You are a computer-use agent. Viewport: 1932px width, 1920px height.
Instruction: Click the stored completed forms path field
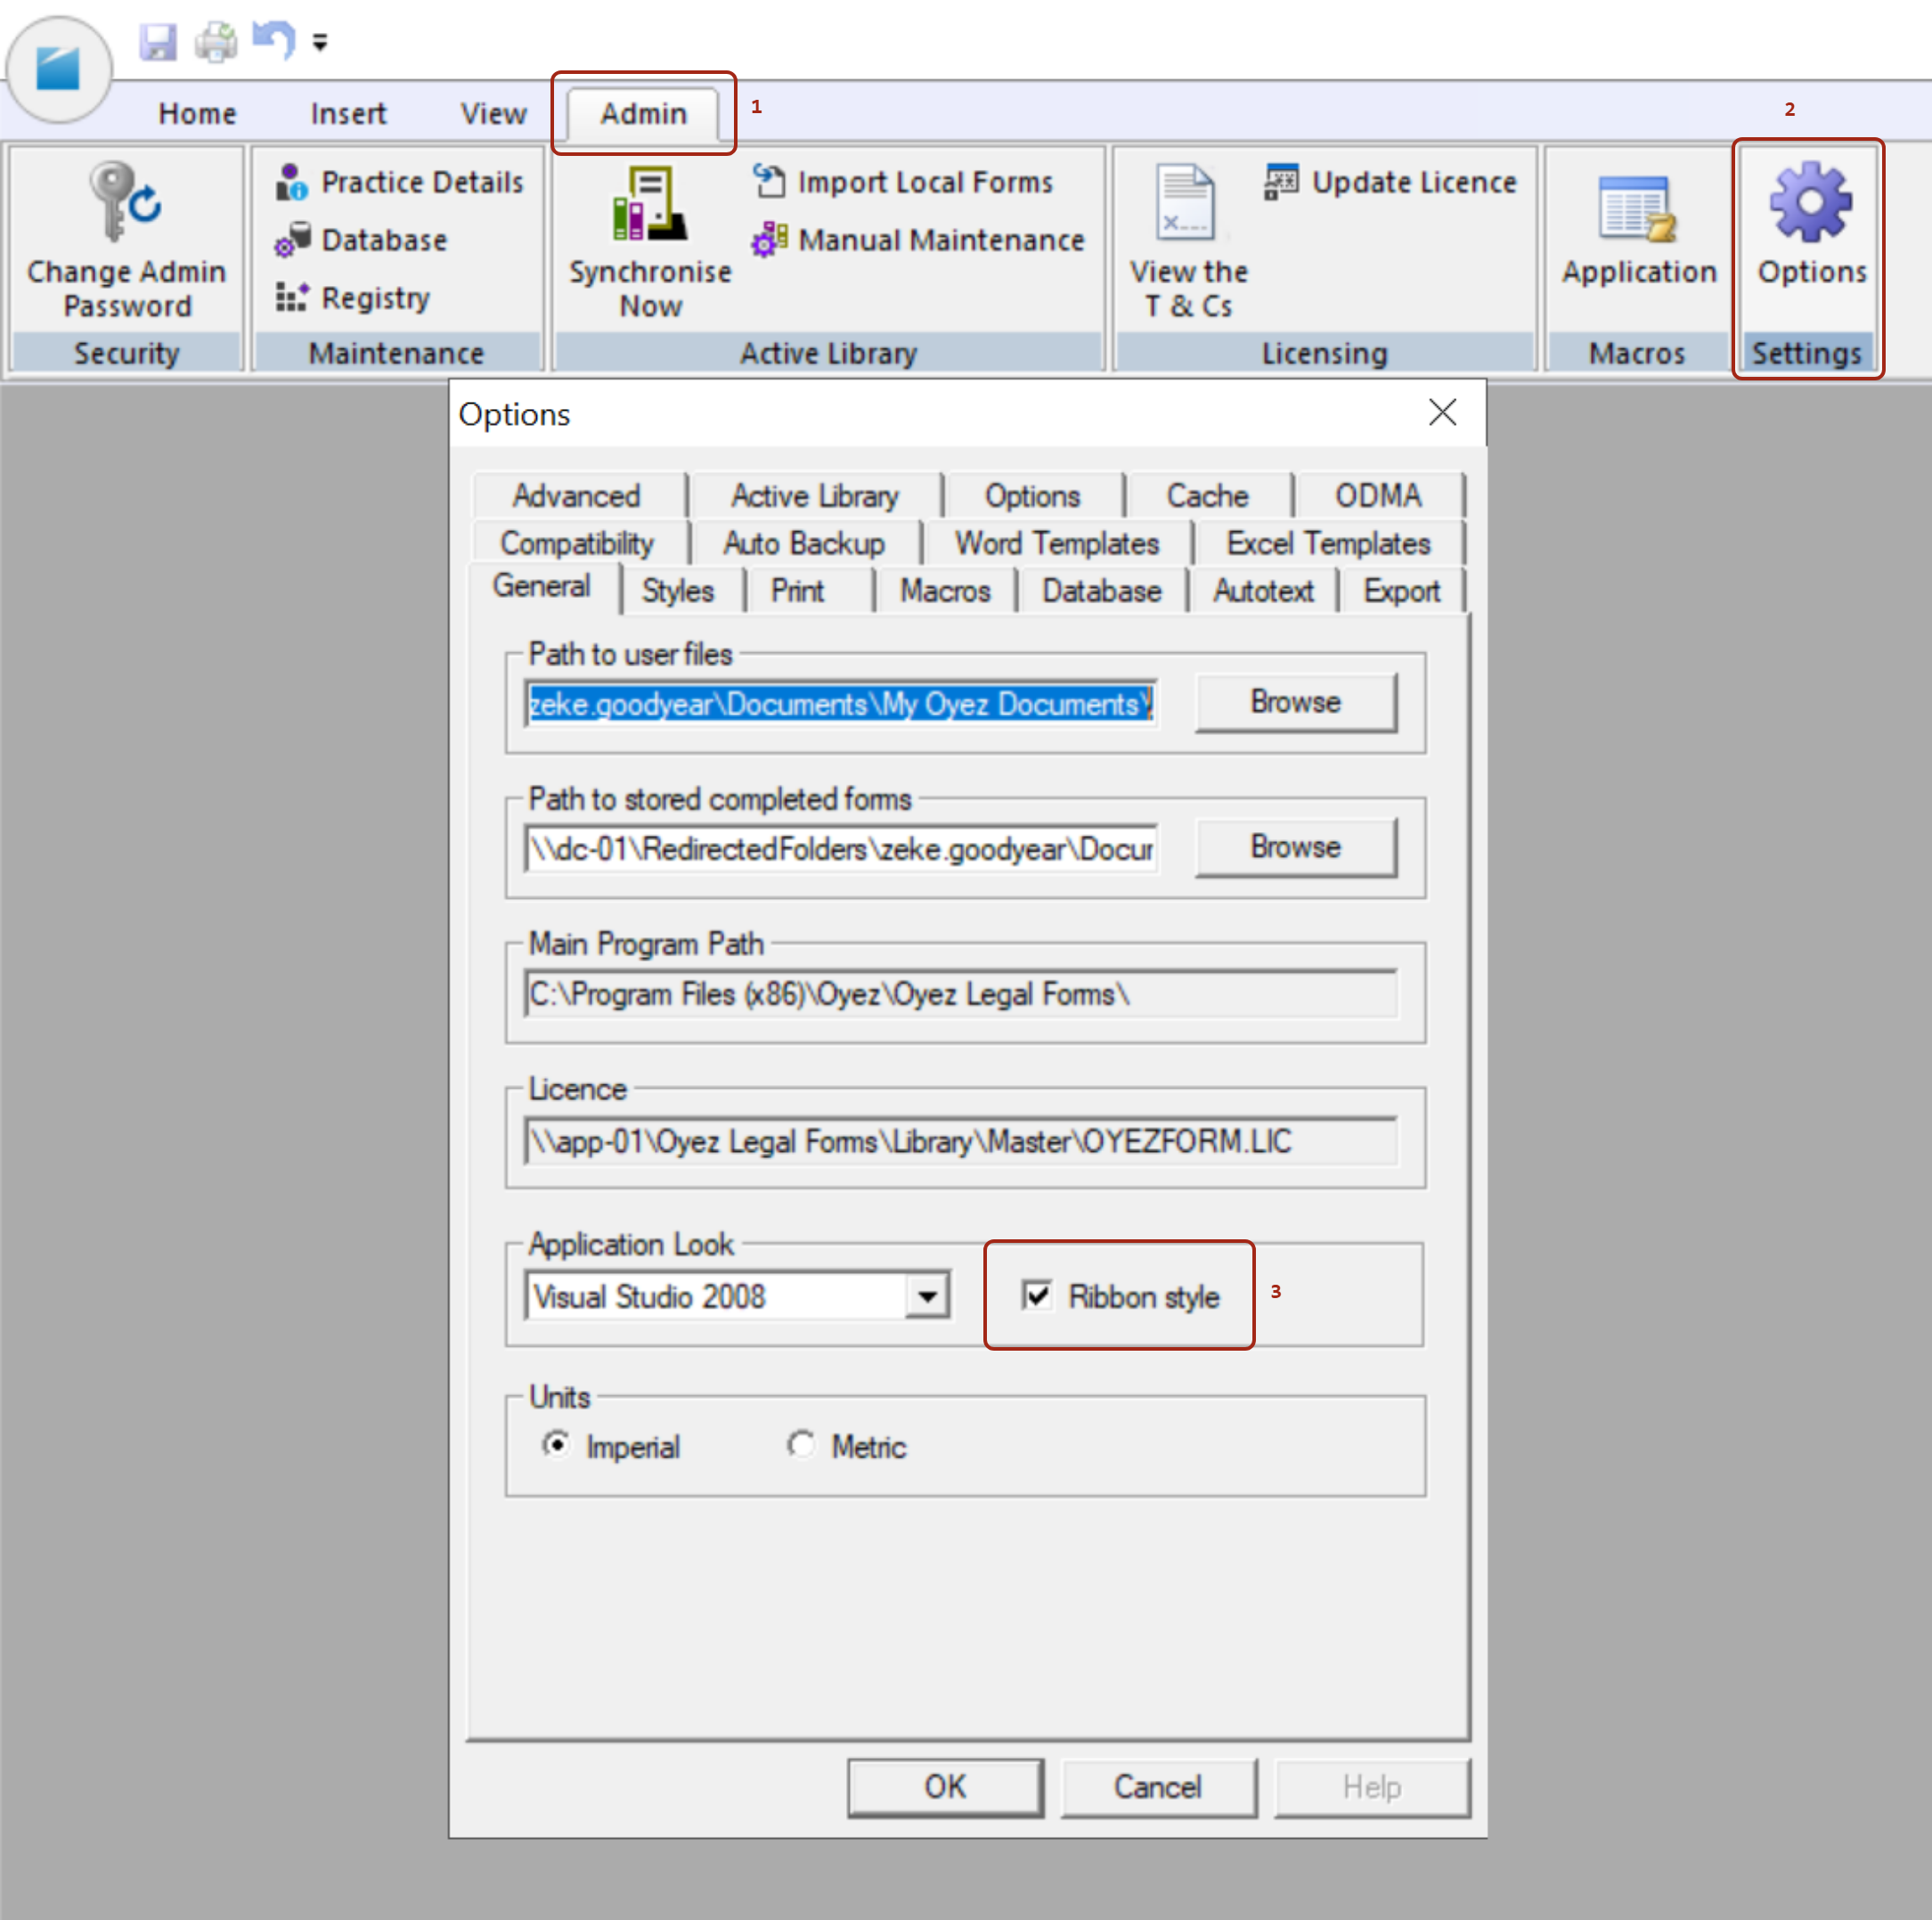coord(840,849)
